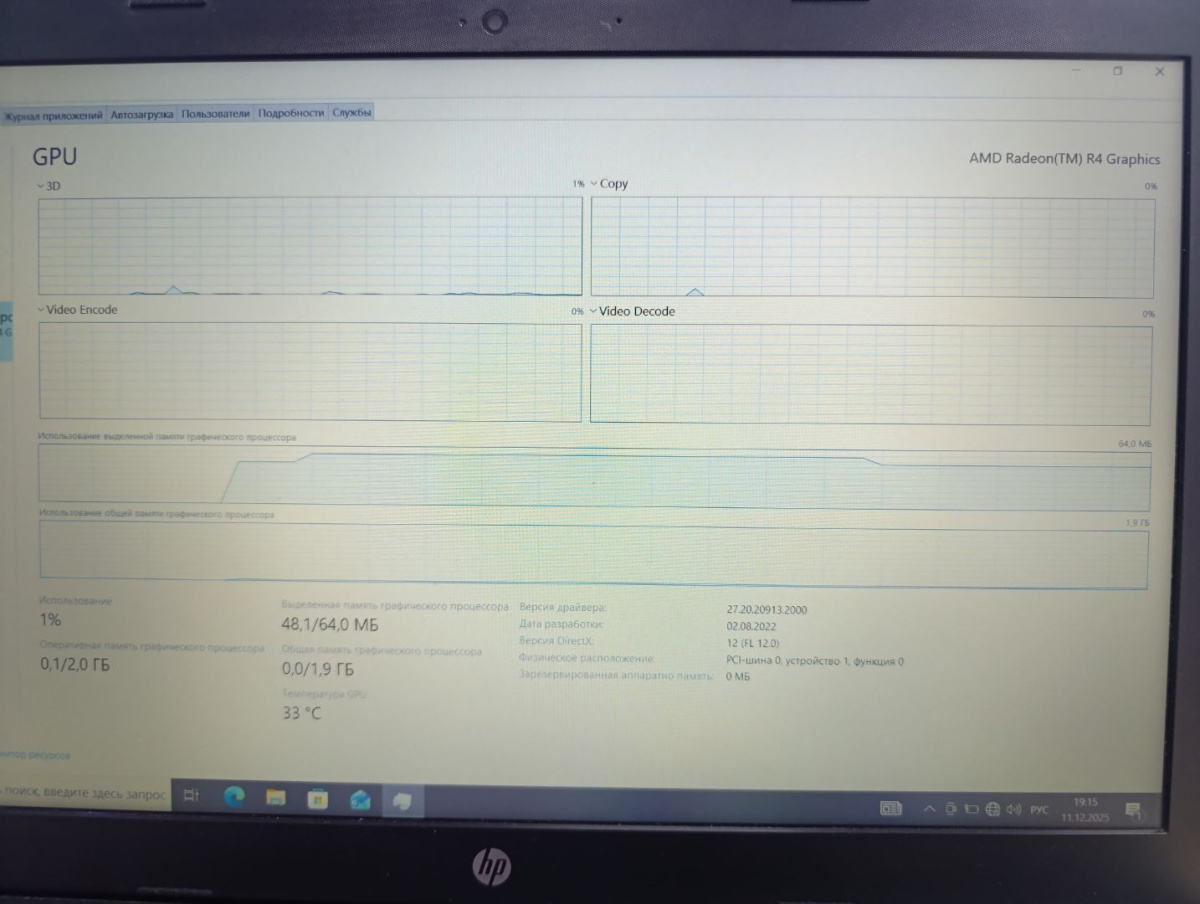Click the РУС language indicator
This screenshot has width=1200, height=904.
pos(1039,809)
